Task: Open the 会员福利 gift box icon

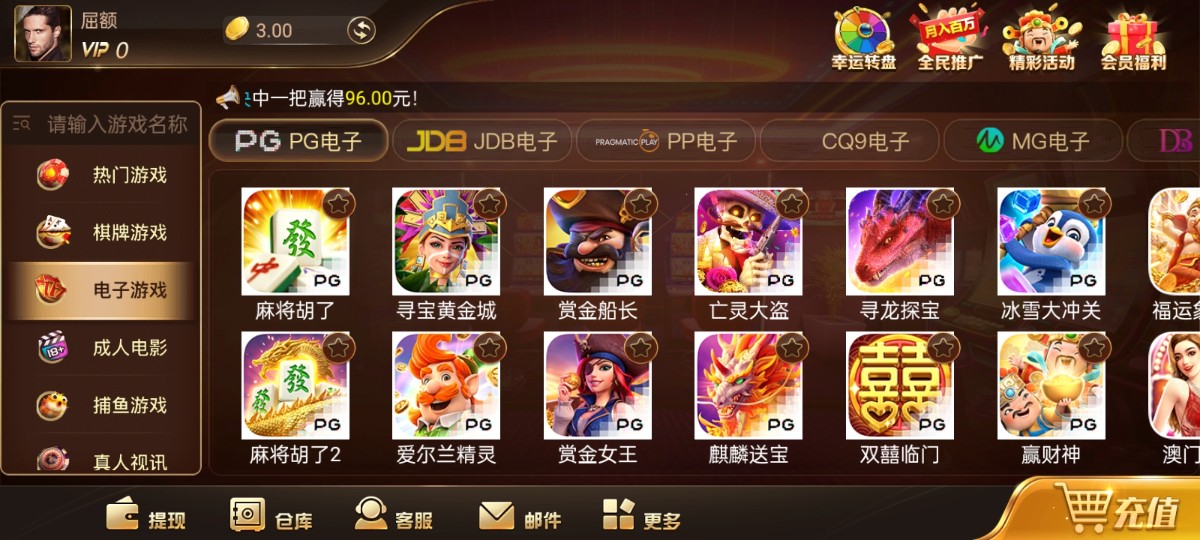Action: point(1133,33)
